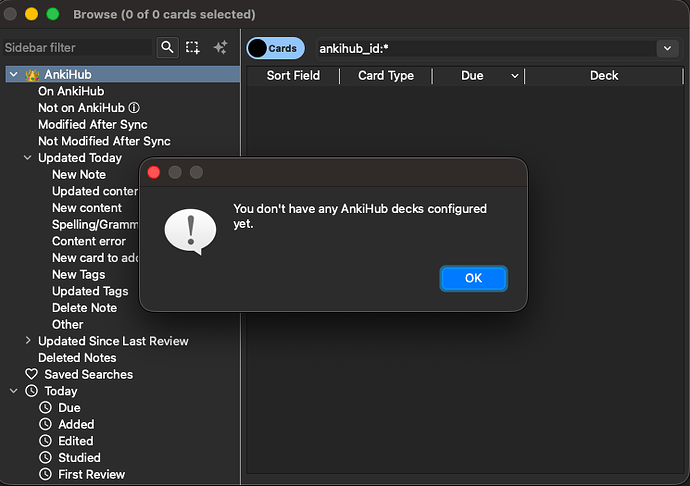Collapse the AnkiHub tree section
This screenshot has height=486, width=690.
pyautogui.click(x=14, y=74)
